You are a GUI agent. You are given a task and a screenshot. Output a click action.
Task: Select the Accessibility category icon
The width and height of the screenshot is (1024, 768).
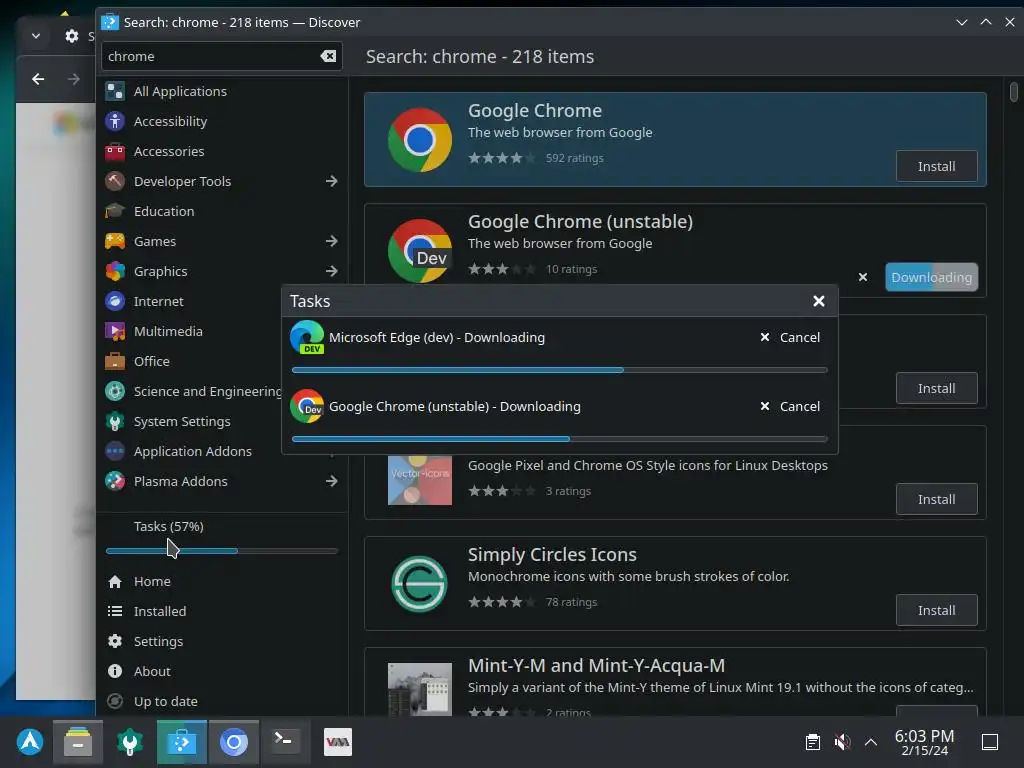coord(115,121)
